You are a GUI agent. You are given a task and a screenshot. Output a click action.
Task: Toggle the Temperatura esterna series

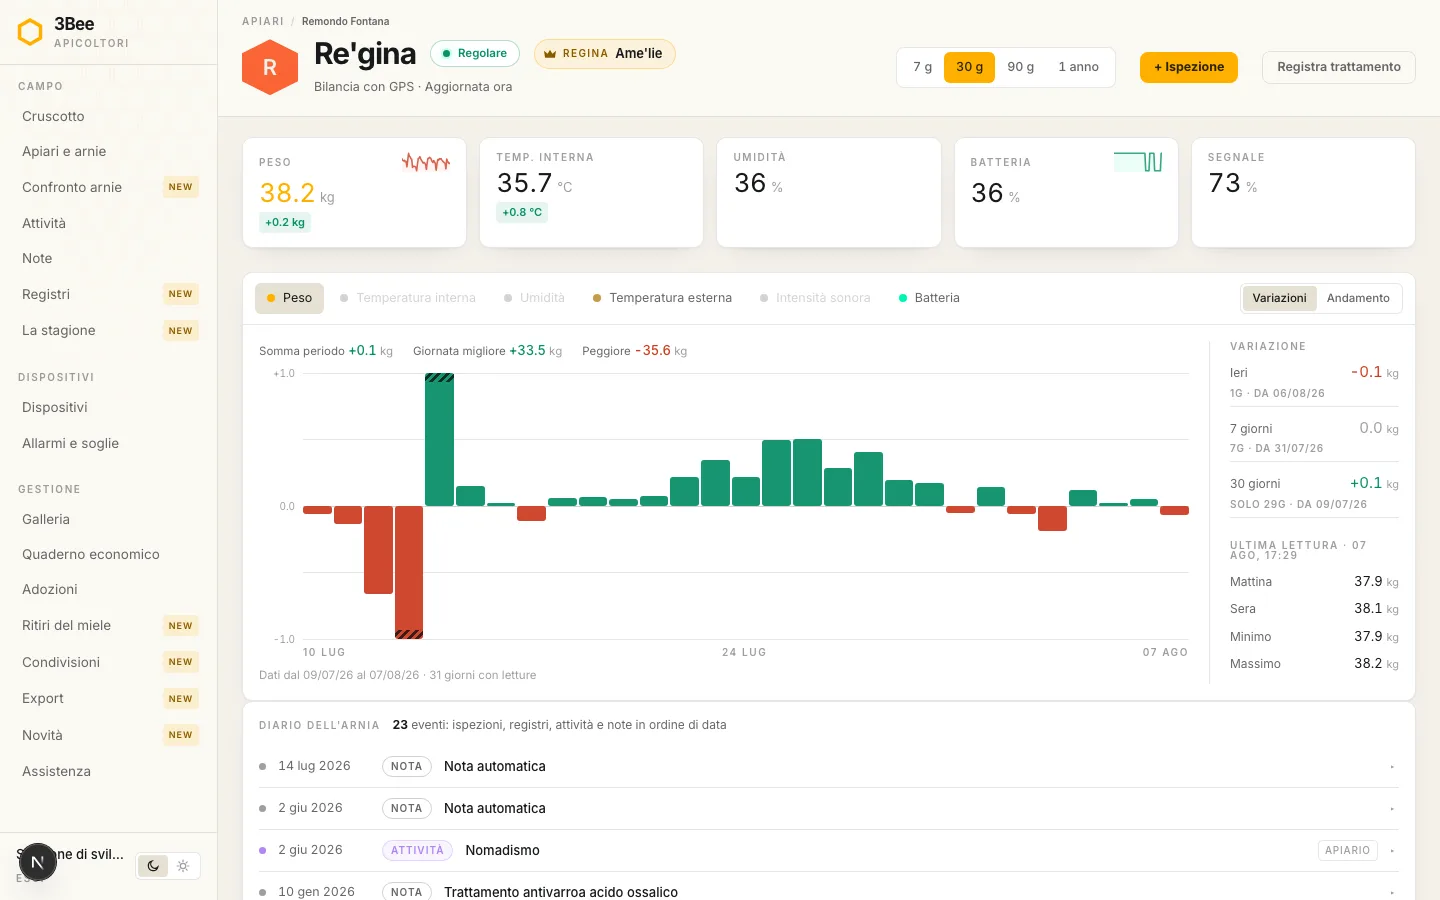coord(662,298)
